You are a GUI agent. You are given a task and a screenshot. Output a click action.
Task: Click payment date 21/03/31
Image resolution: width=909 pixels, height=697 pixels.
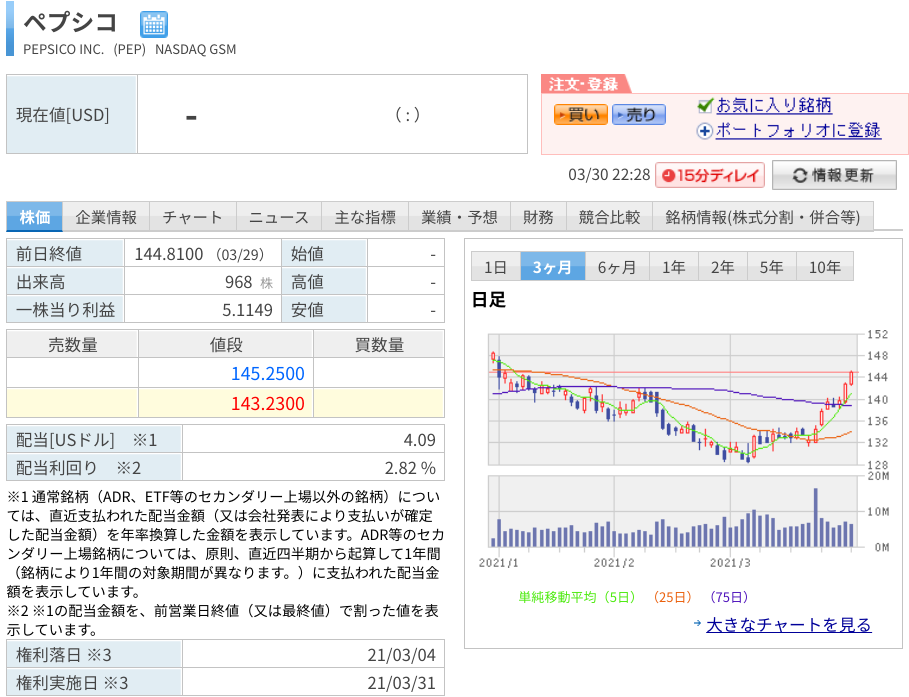point(401,683)
